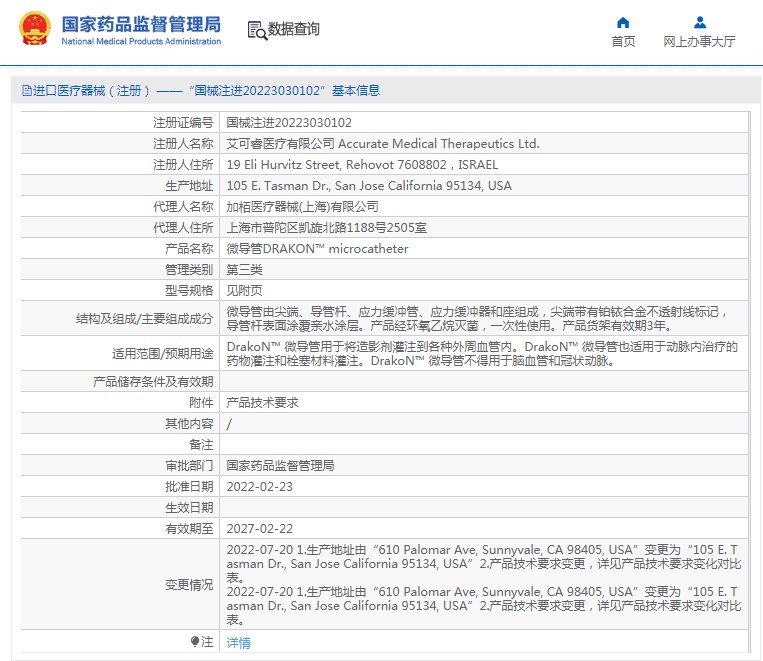Click the 管理类别 label
This screenshot has height=661, width=763.
(x=189, y=270)
